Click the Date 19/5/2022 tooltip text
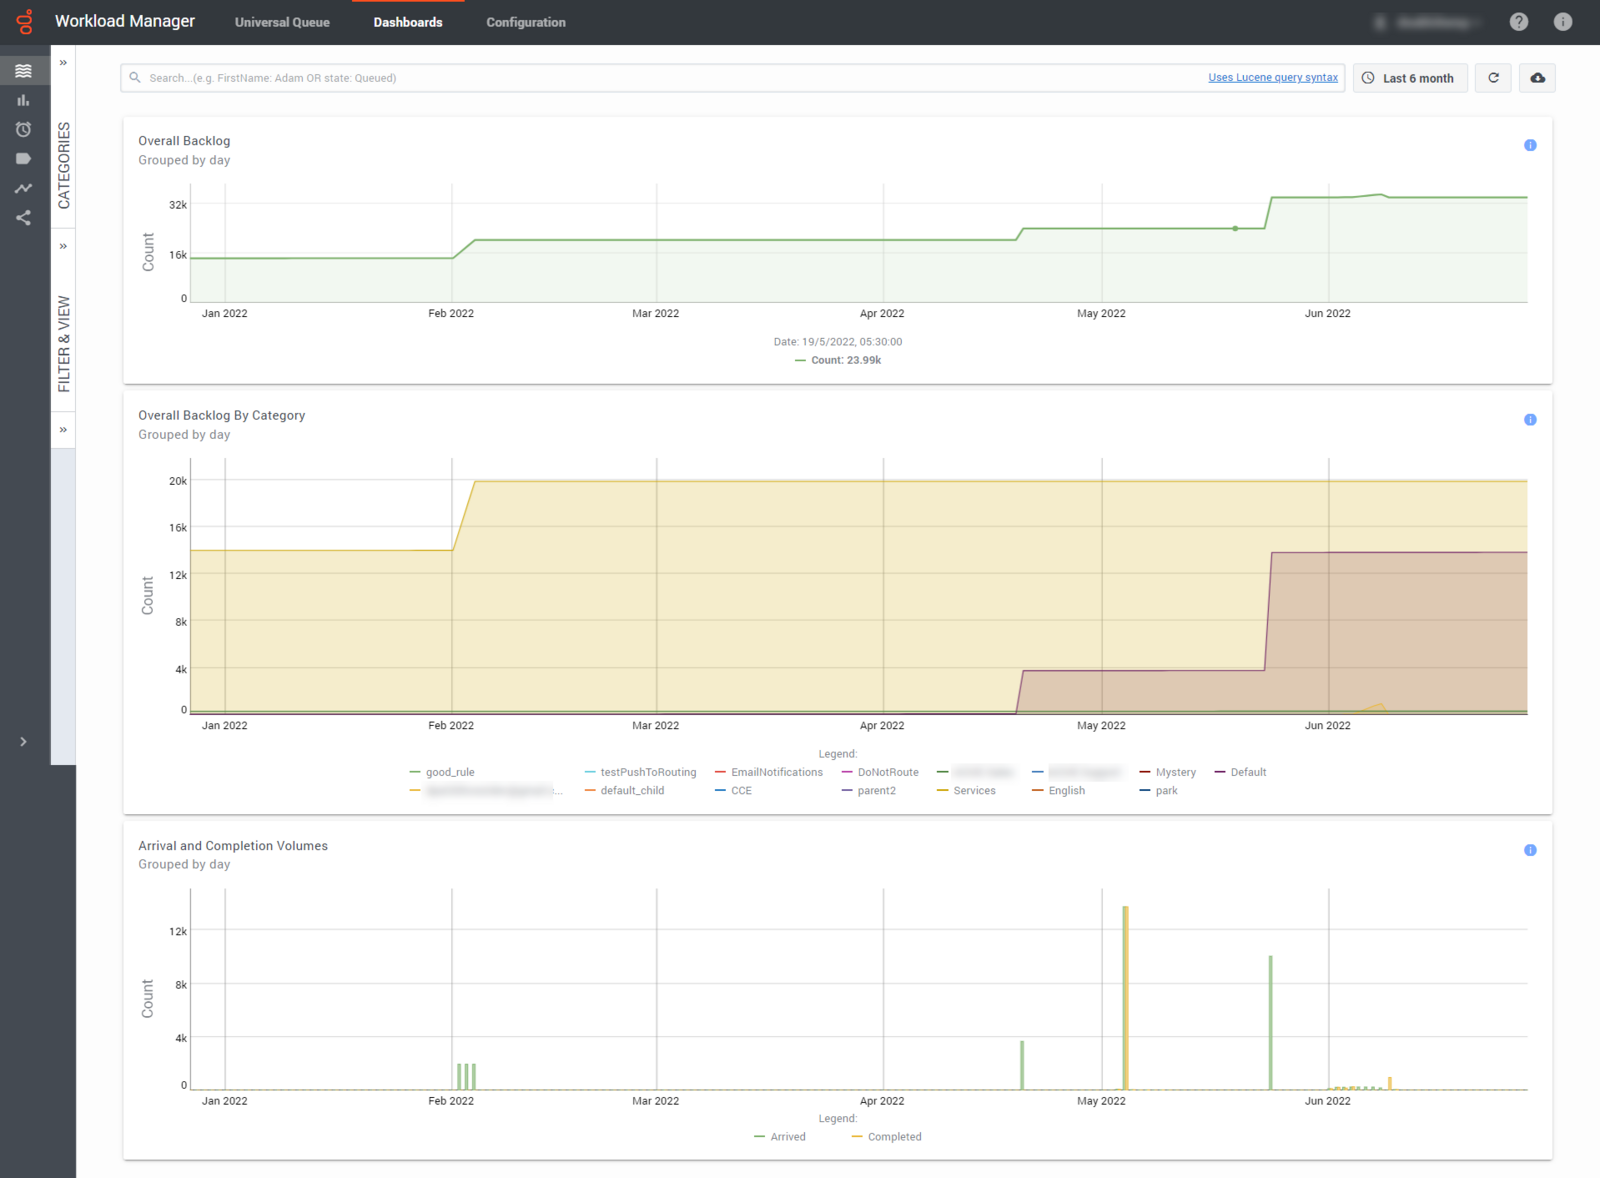Screen dimensions: 1600x1178 (838, 342)
